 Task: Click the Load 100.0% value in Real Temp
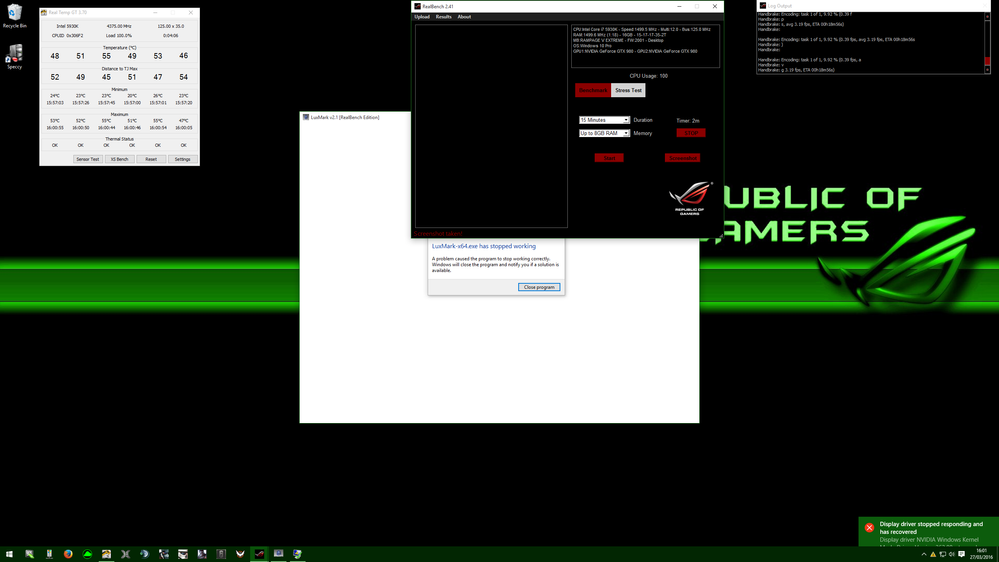[x=119, y=36]
